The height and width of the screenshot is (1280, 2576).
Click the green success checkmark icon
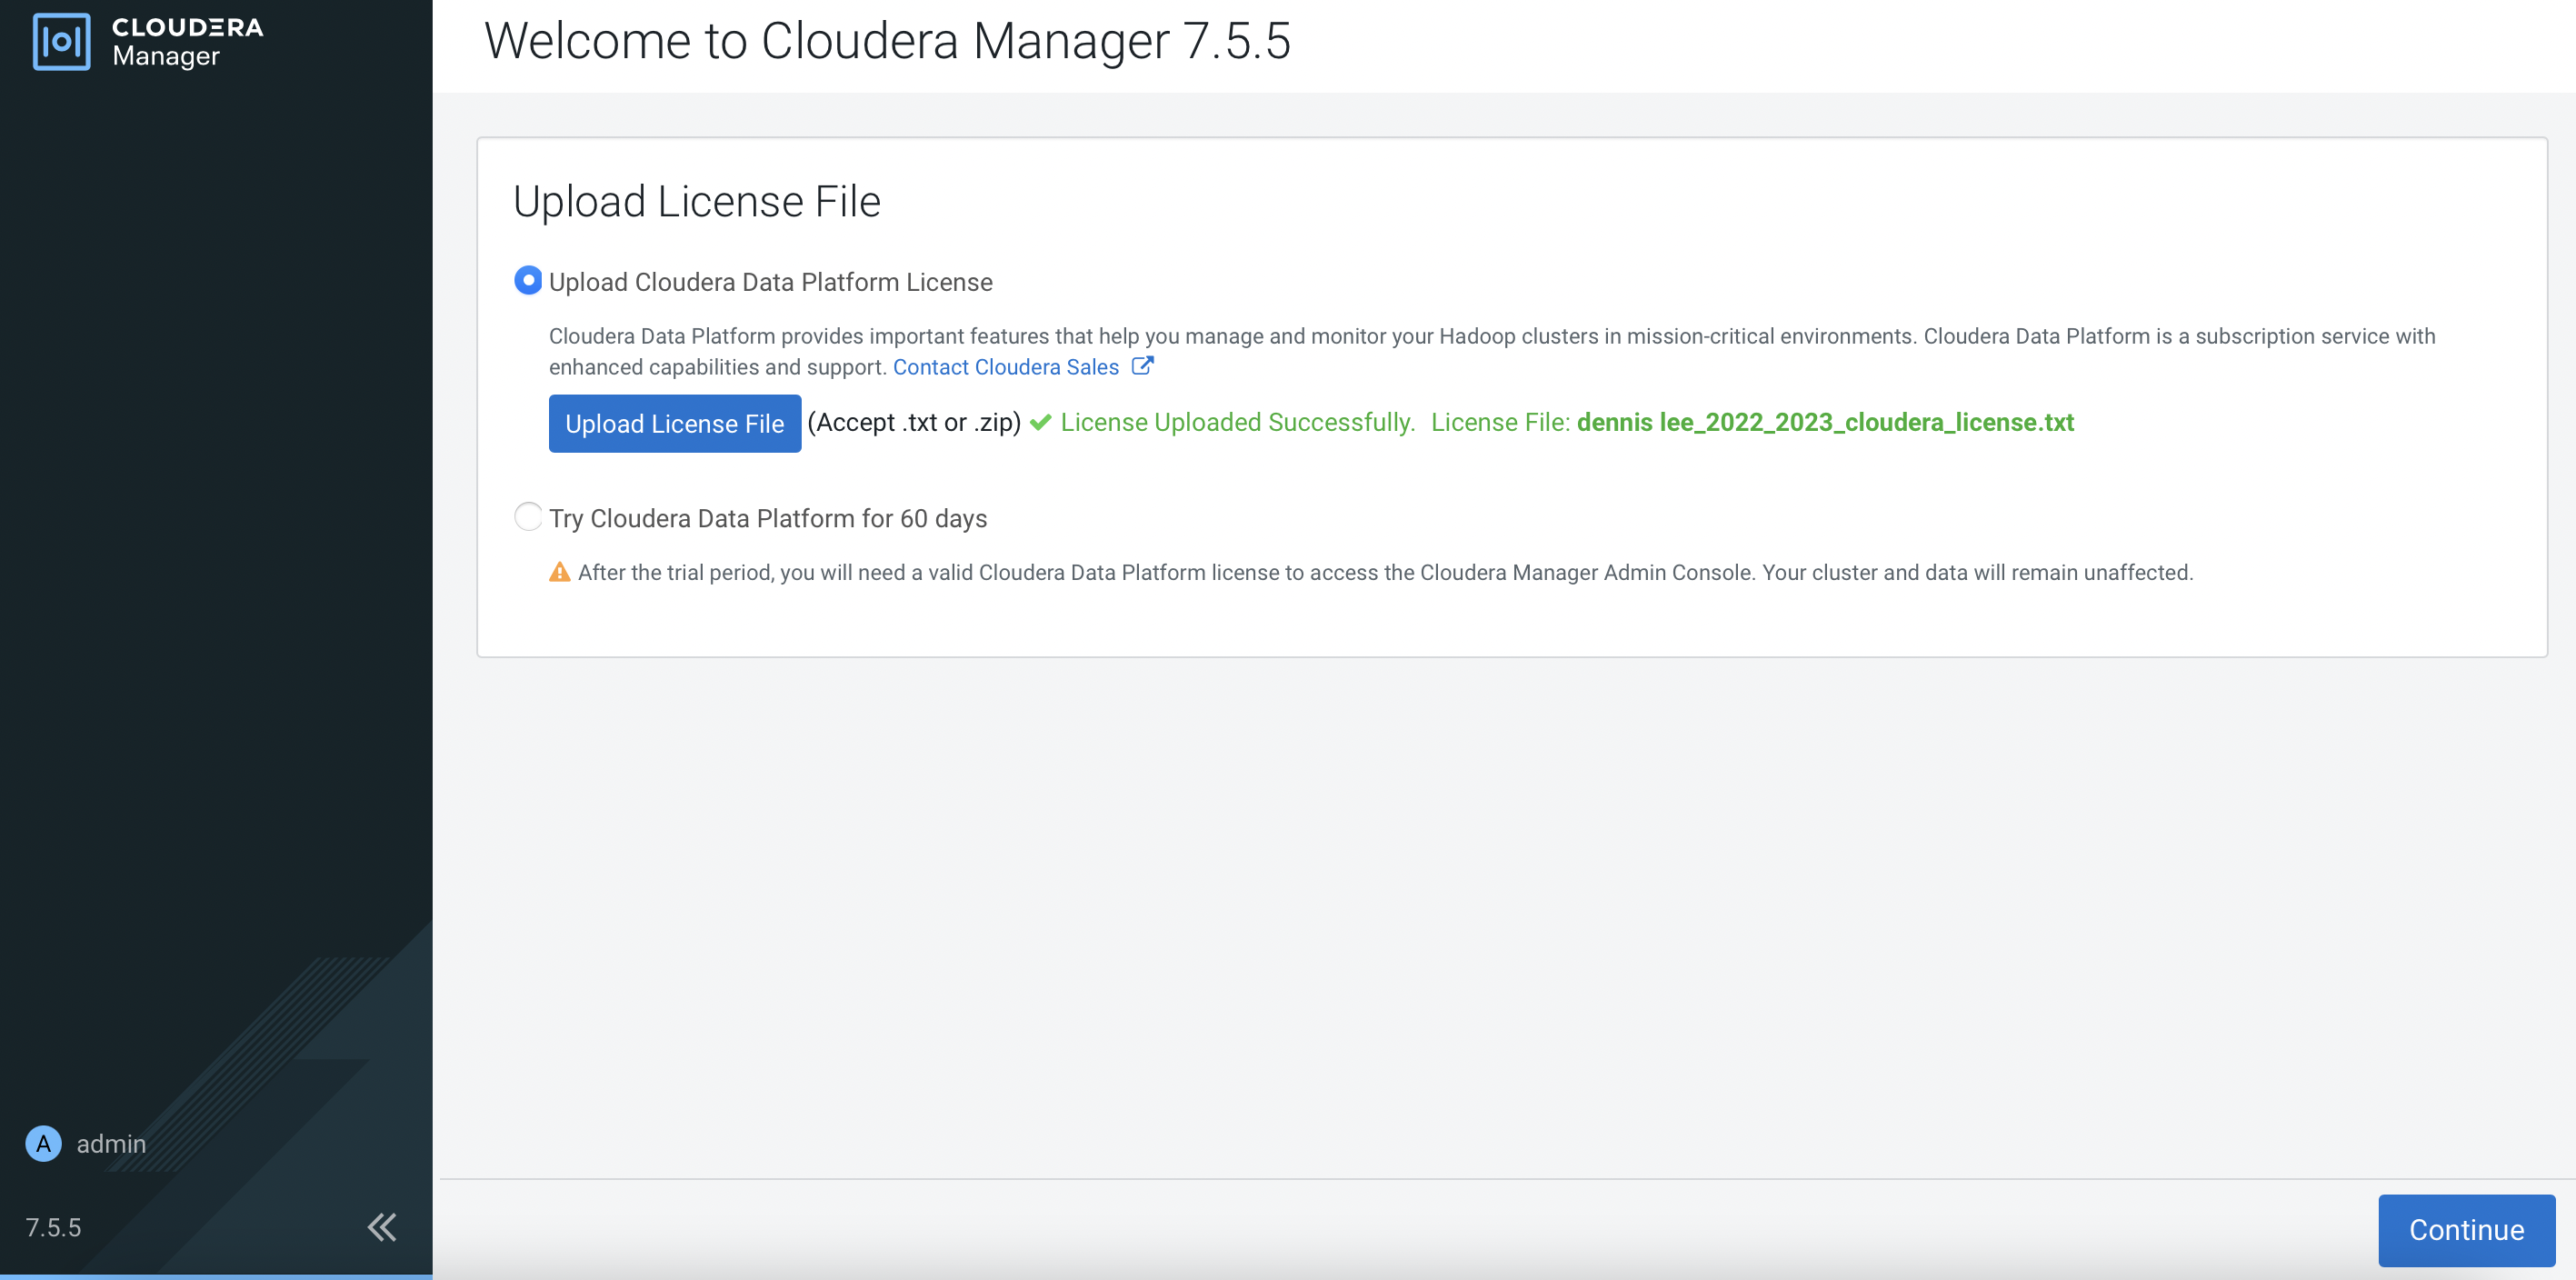pyautogui.click(x=1040, y=423)
